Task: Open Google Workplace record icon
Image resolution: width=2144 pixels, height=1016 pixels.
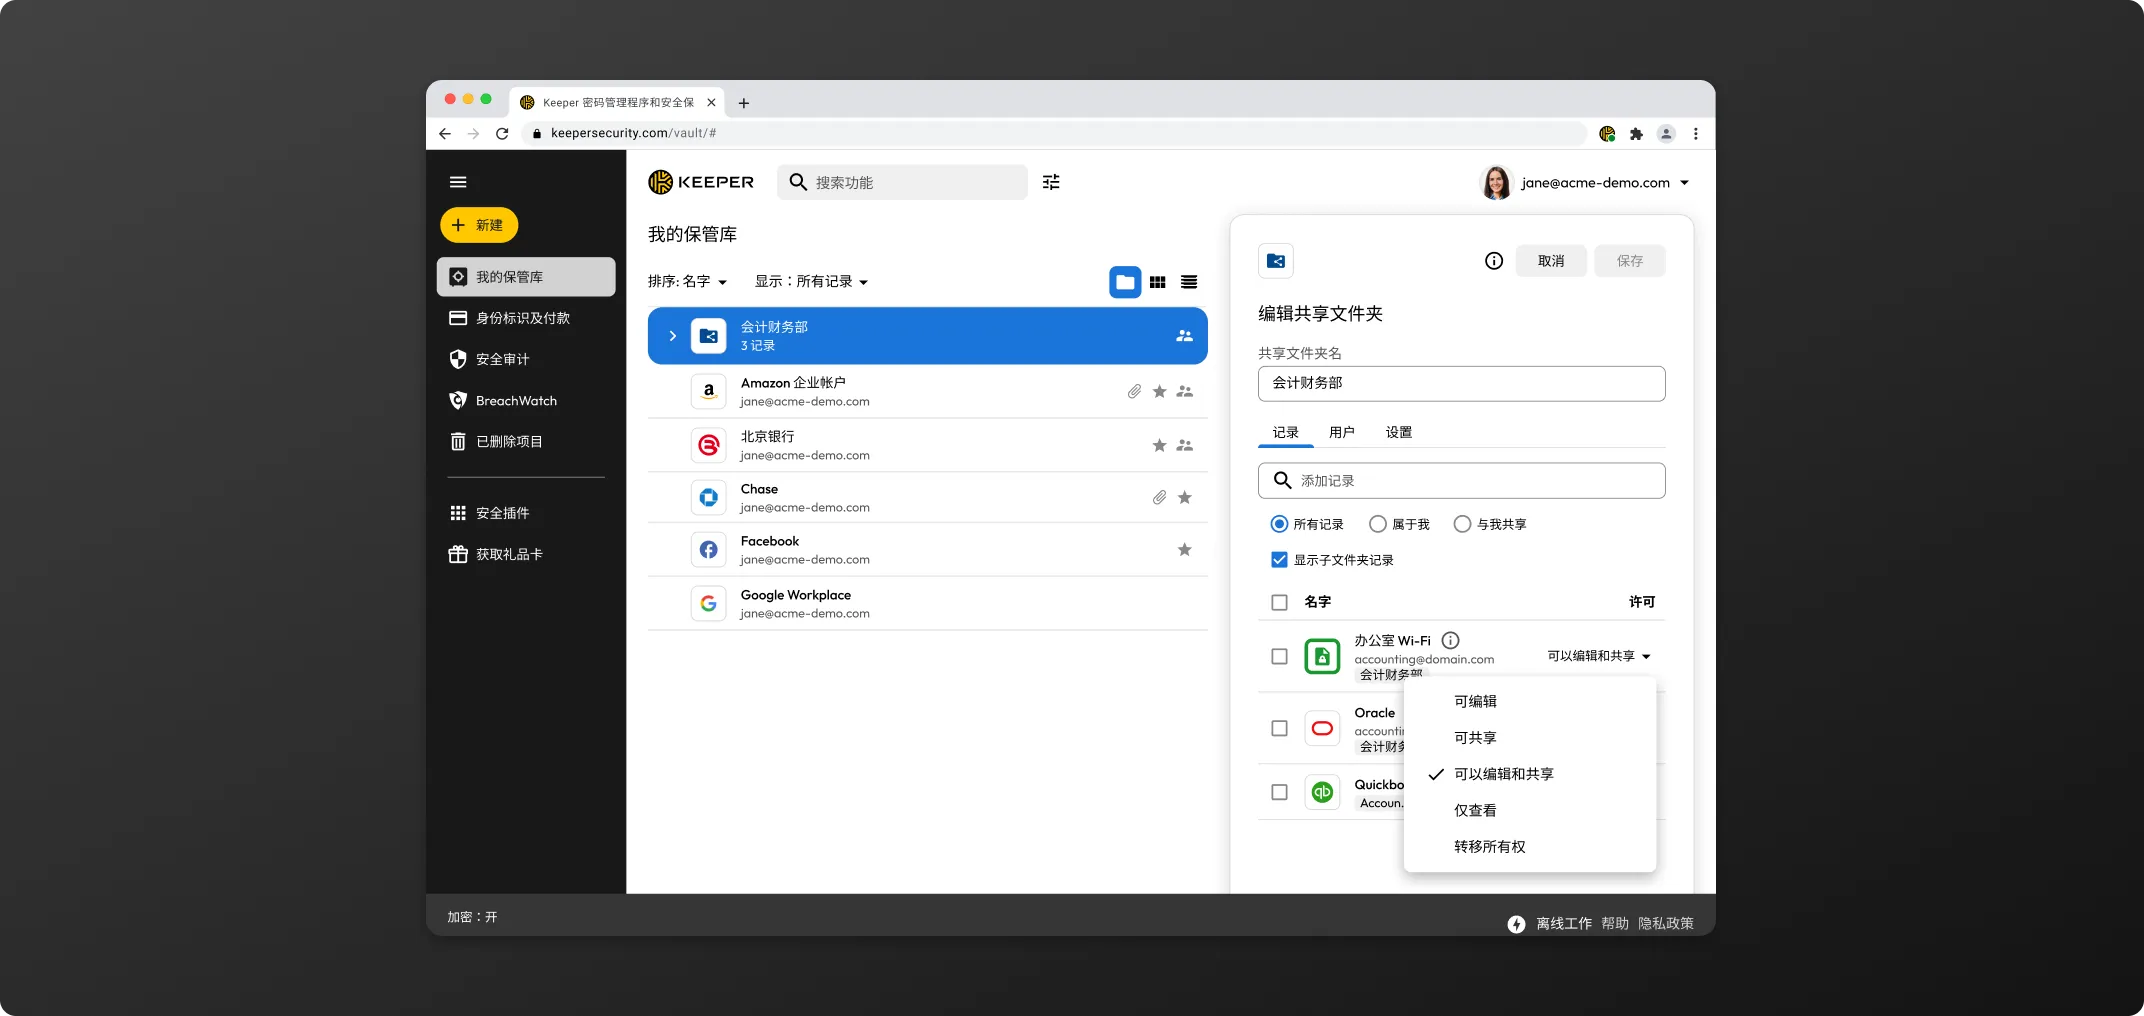Action: coord(709,604)
